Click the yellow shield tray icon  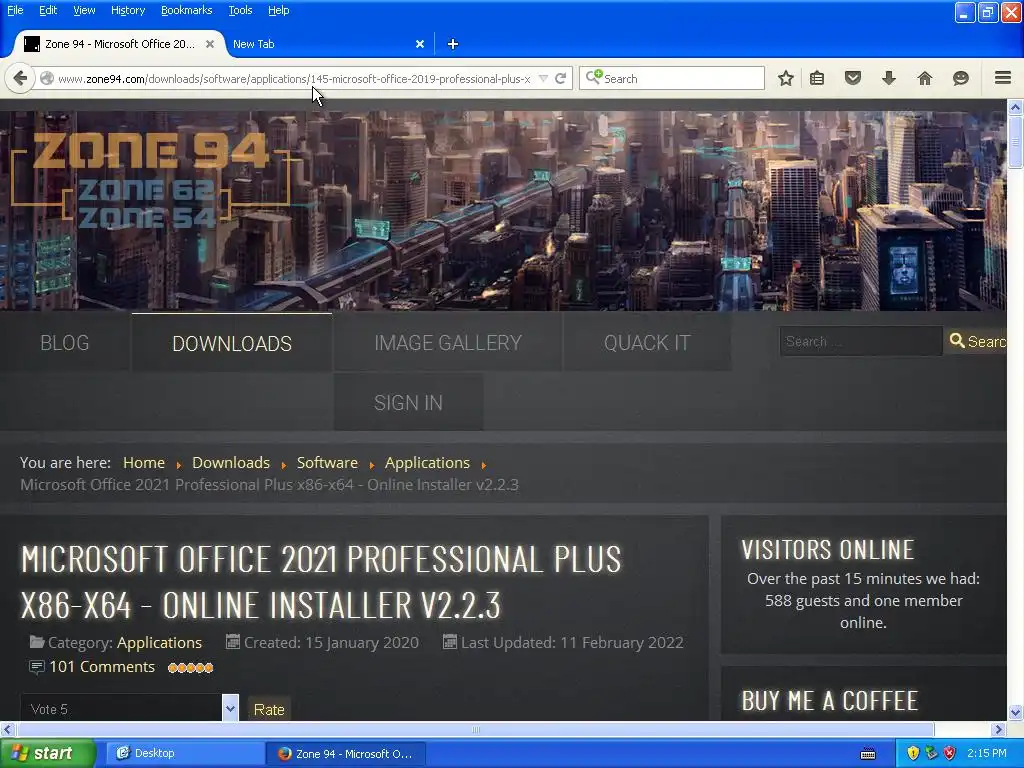pos(913,754)
